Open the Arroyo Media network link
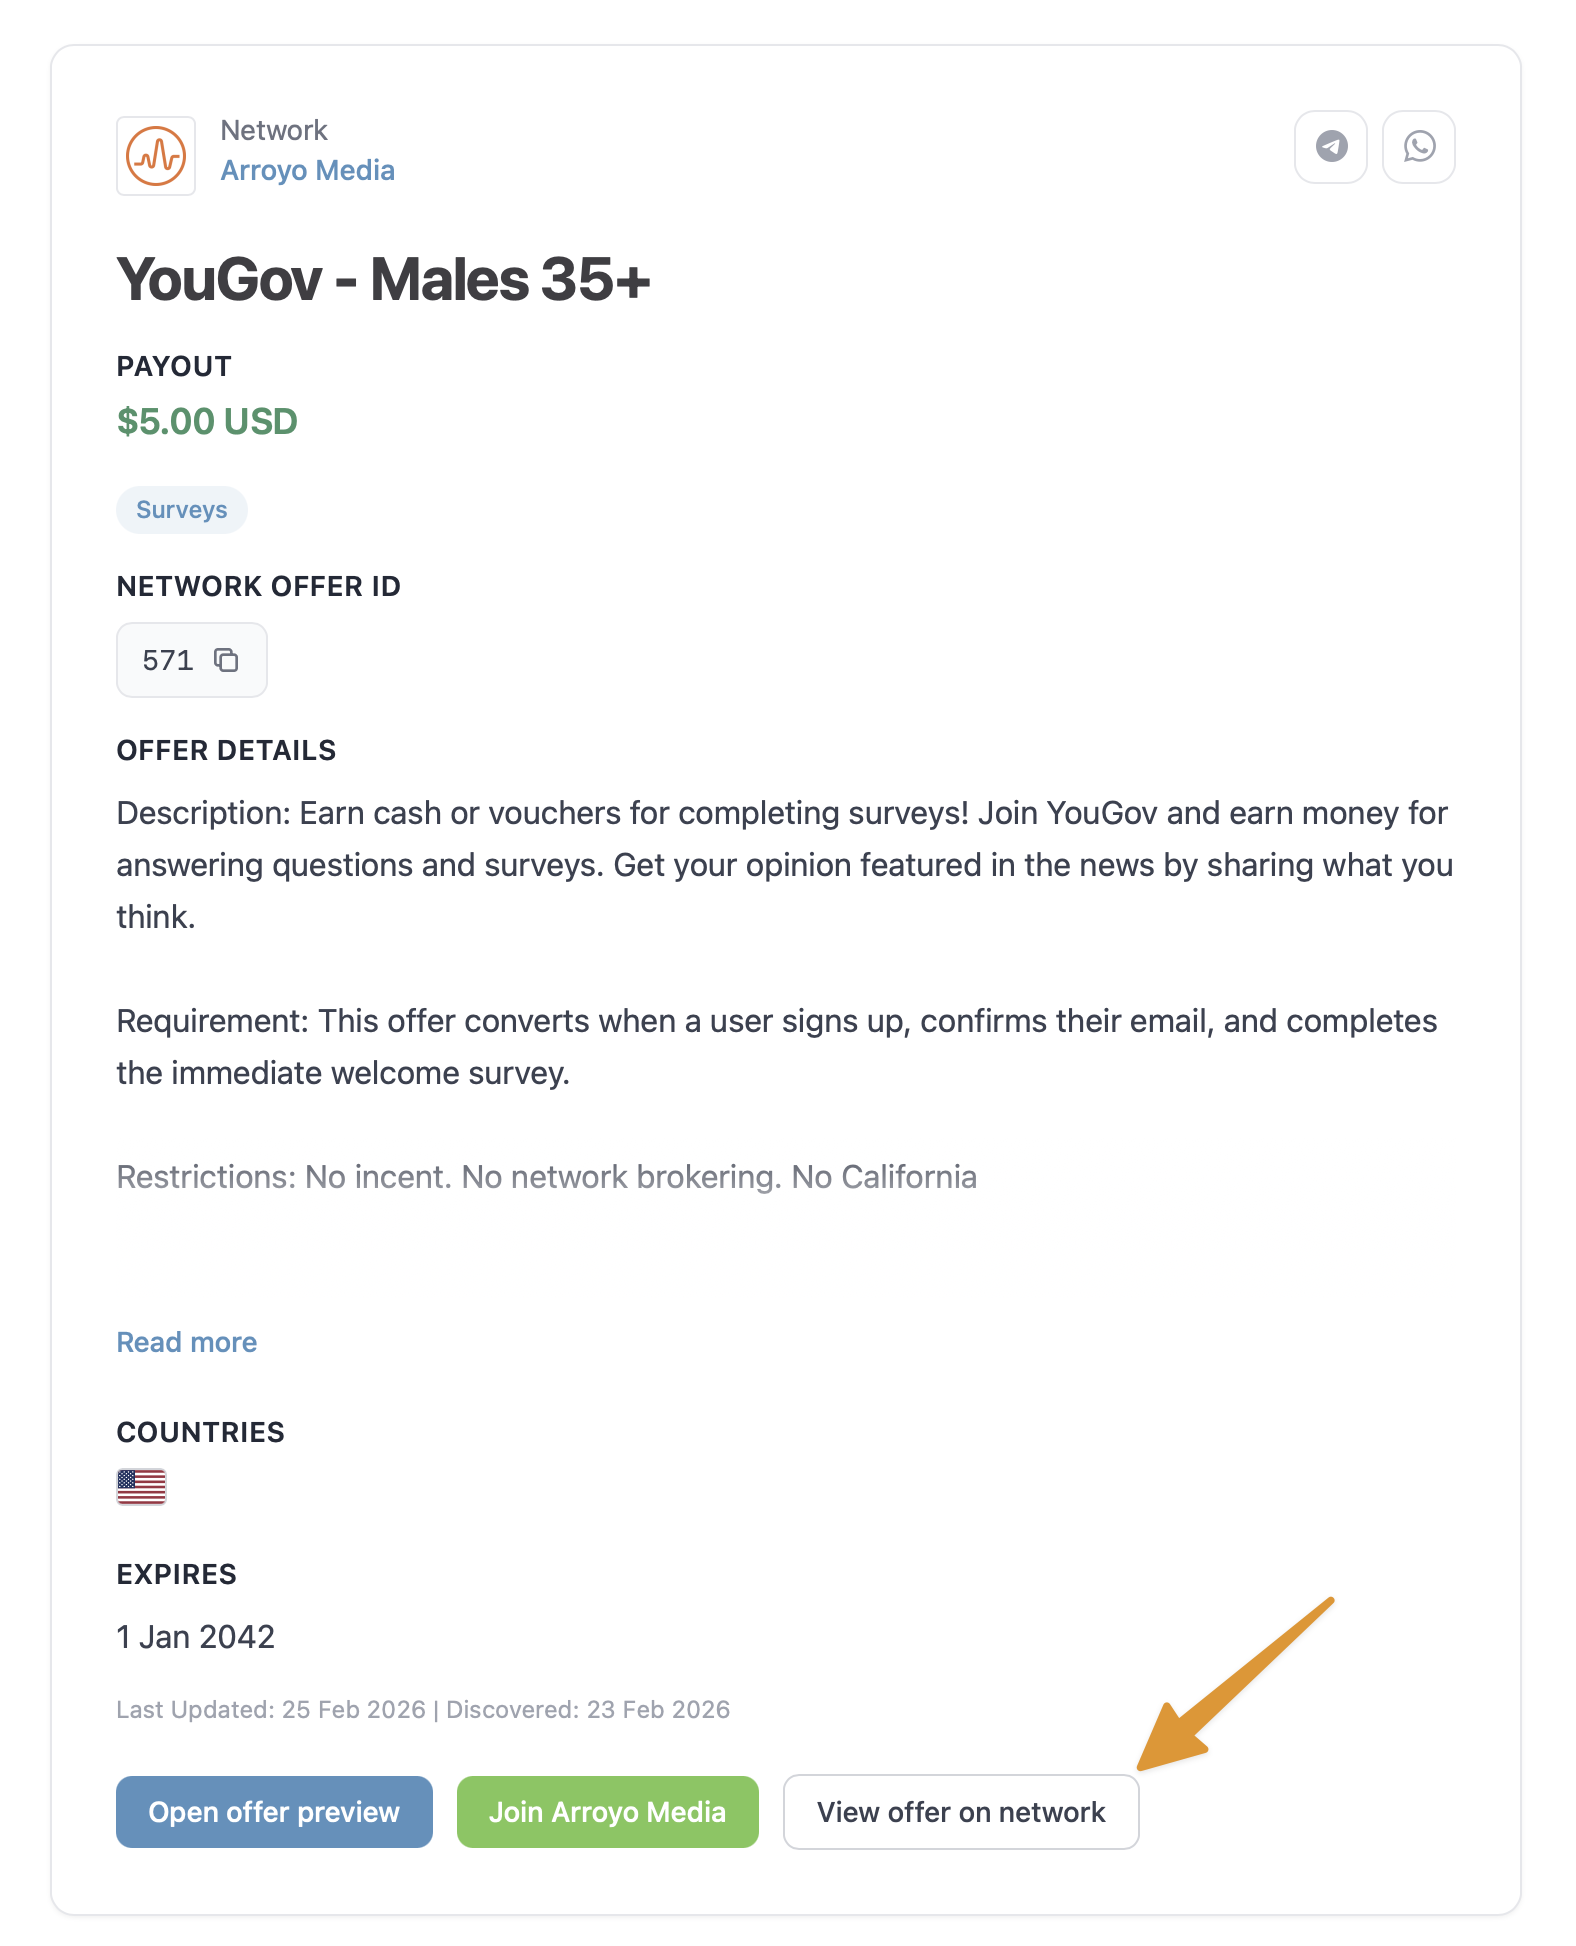This screenshot has height=1946, width=1576. [308, 170]
